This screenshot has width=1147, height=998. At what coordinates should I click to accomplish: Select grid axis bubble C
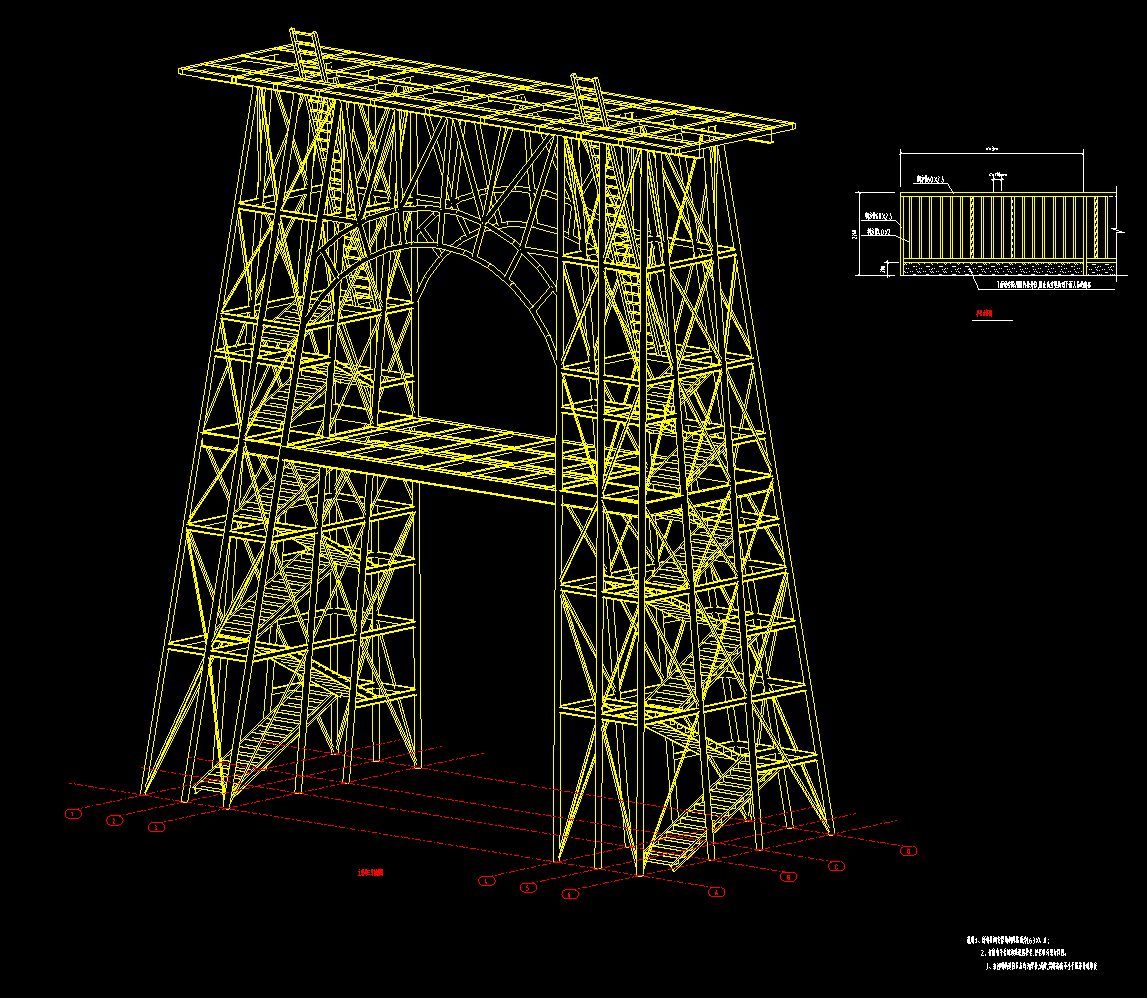(837, 866)
